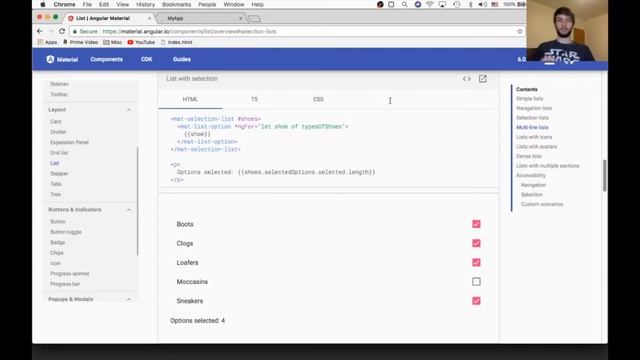Open Button toggle in sidebar

pos(66,232)
